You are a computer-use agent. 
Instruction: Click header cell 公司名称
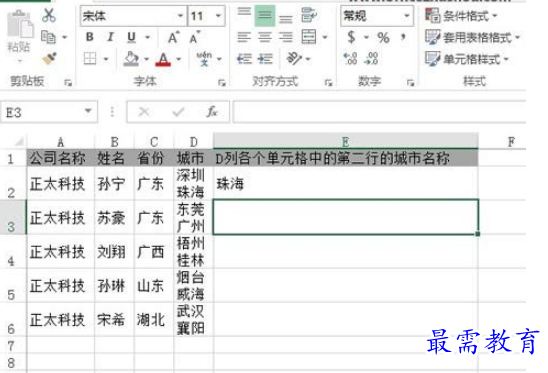[x=60, y=158]
